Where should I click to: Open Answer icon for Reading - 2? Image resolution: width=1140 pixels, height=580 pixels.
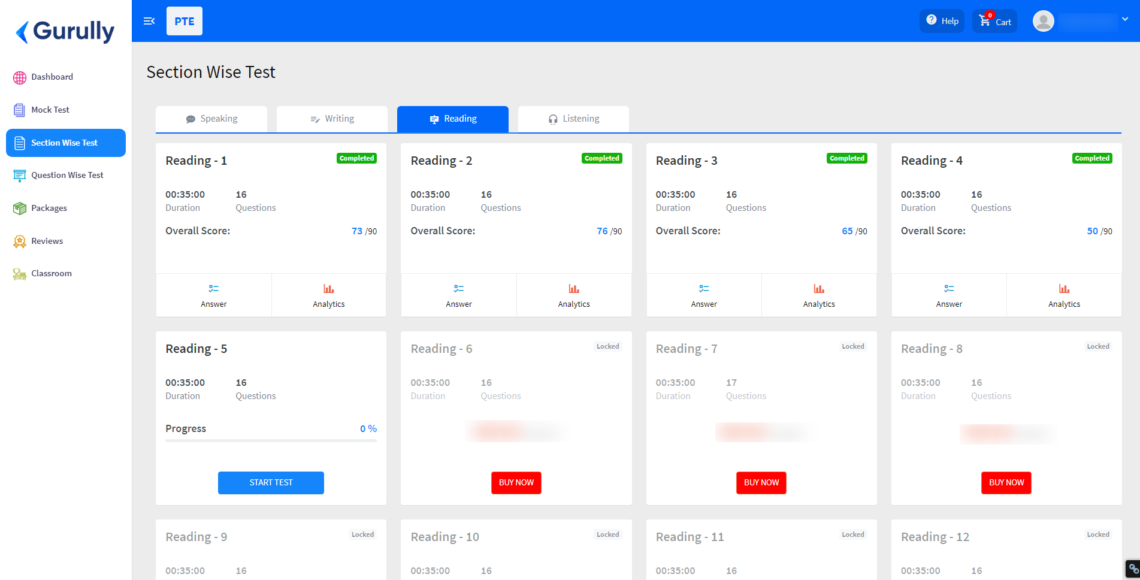[x=459, y=288]
